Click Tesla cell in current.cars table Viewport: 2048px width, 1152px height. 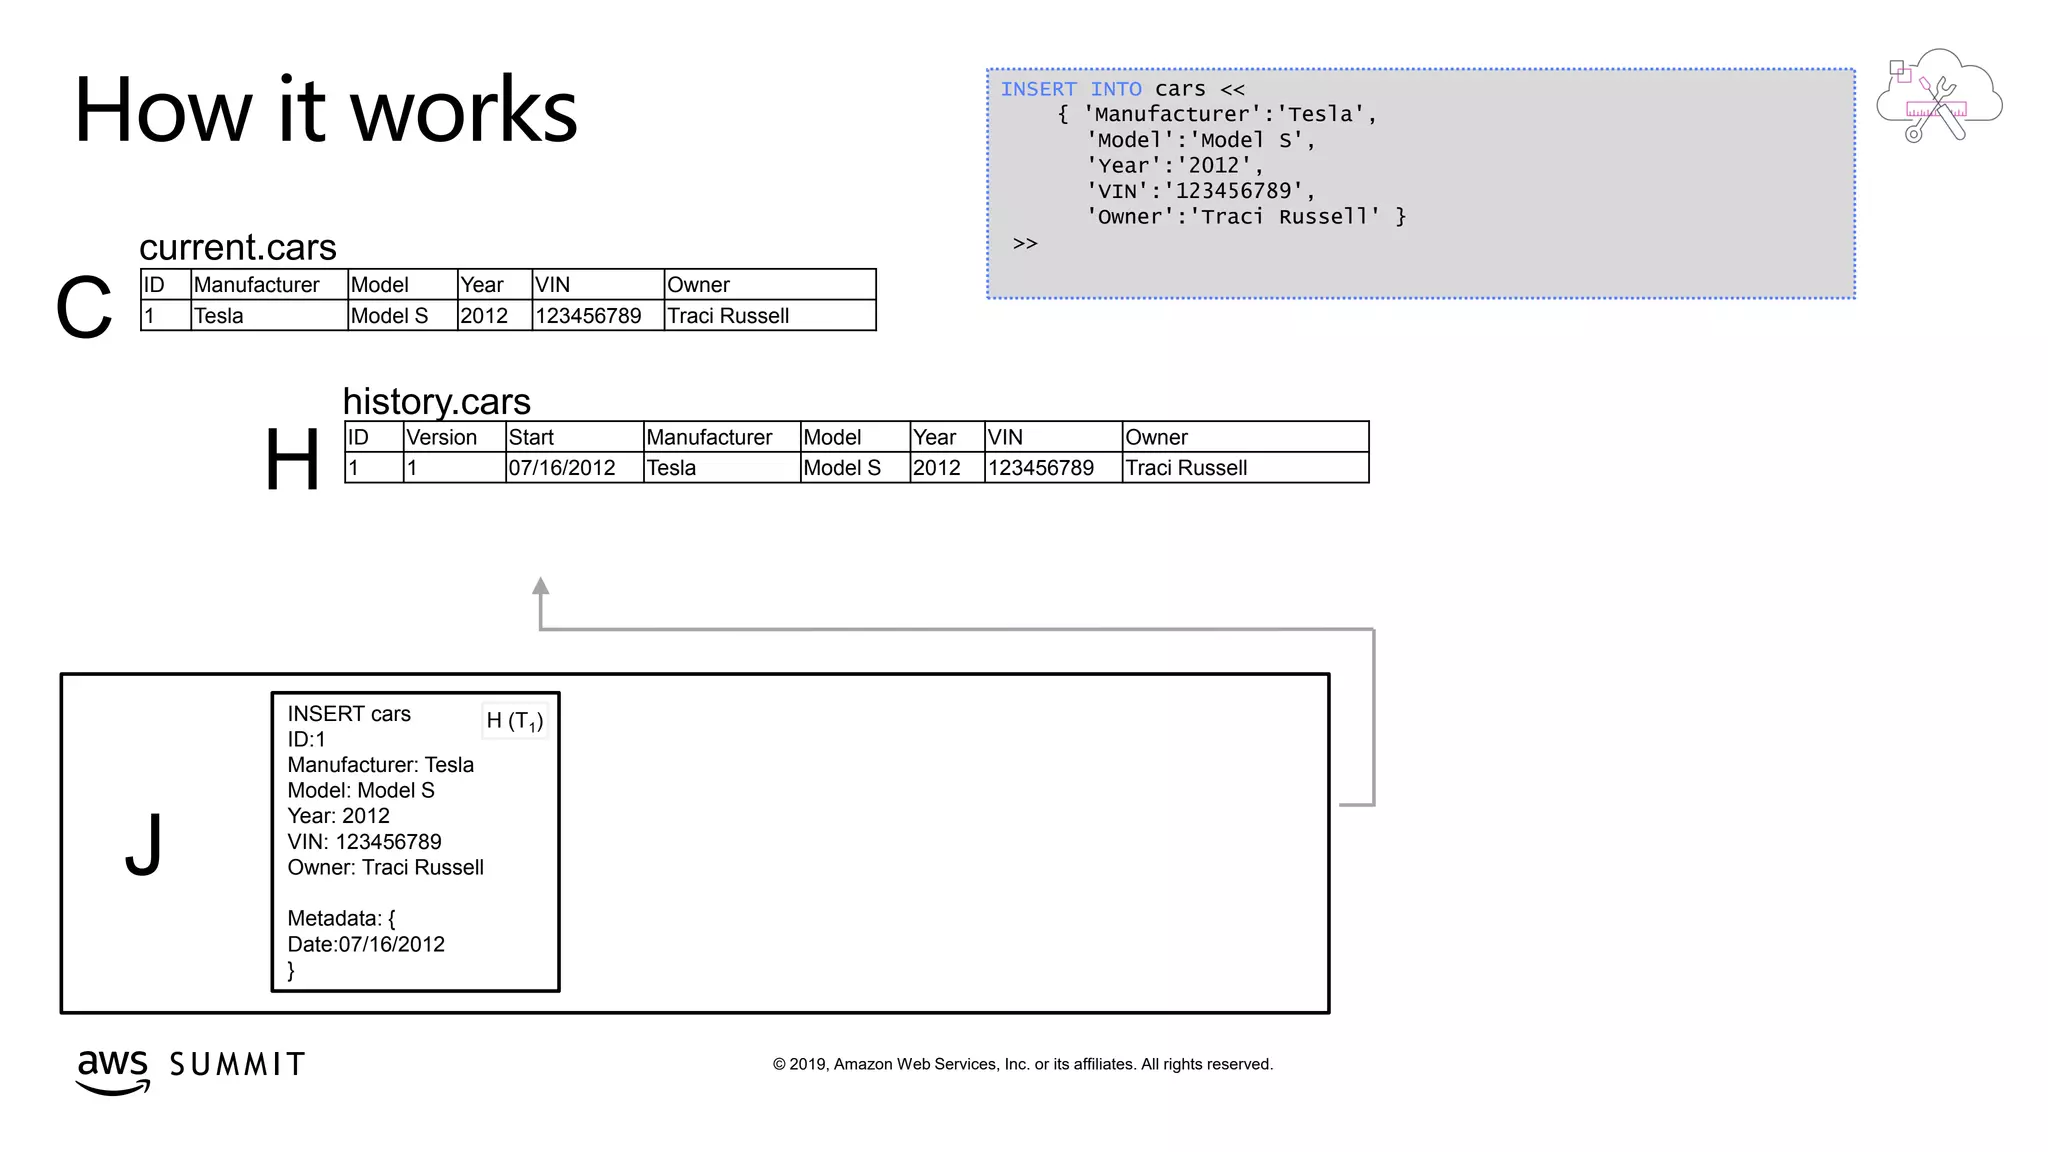[x=219, y=316]
